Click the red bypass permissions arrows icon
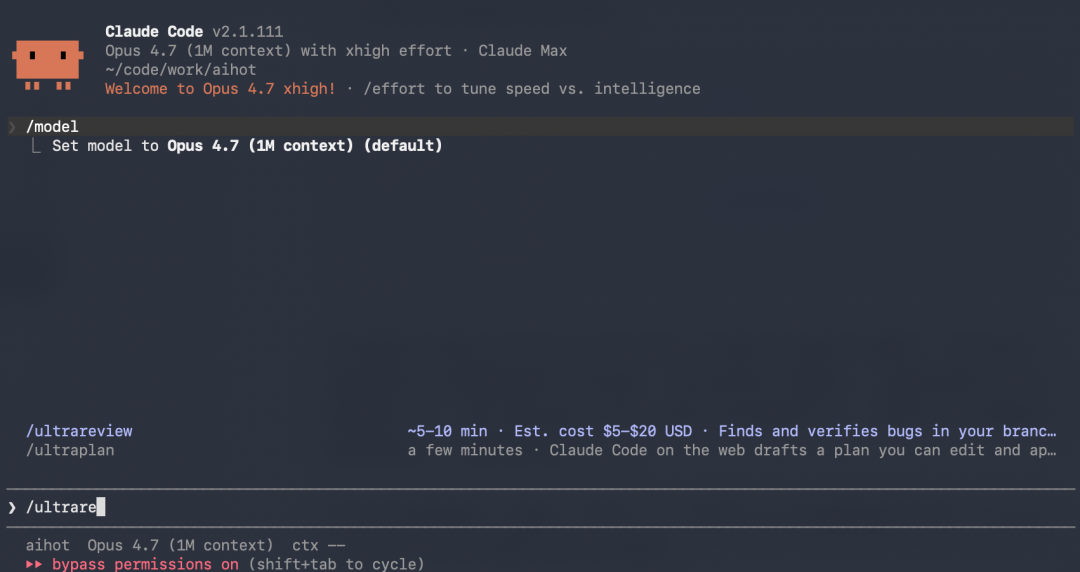This screenshot has width=1080, height=572. (34, 564)
